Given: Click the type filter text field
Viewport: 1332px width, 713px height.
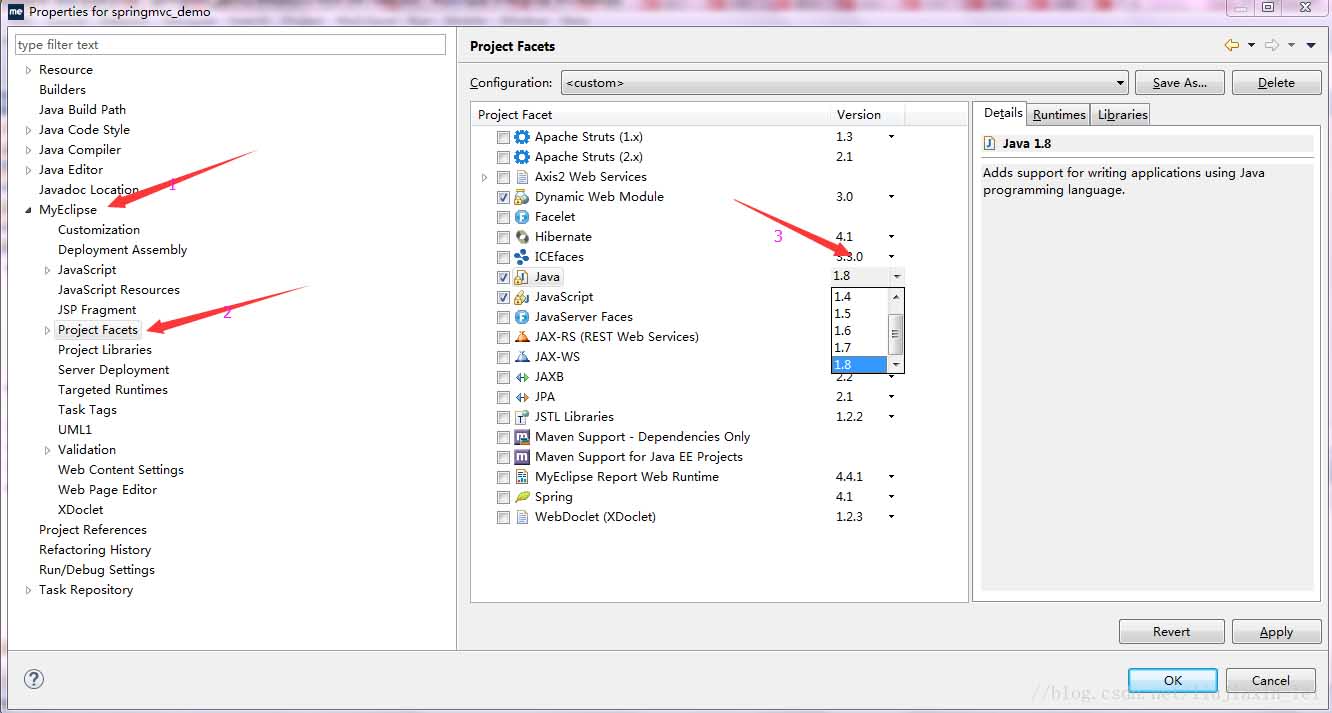Looking at the screenshot, I should [x=230, y=45].
